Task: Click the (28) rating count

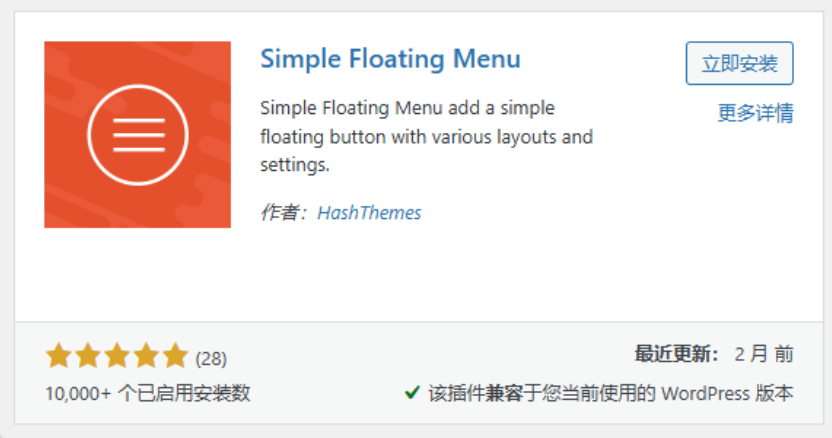Action: 211,359
